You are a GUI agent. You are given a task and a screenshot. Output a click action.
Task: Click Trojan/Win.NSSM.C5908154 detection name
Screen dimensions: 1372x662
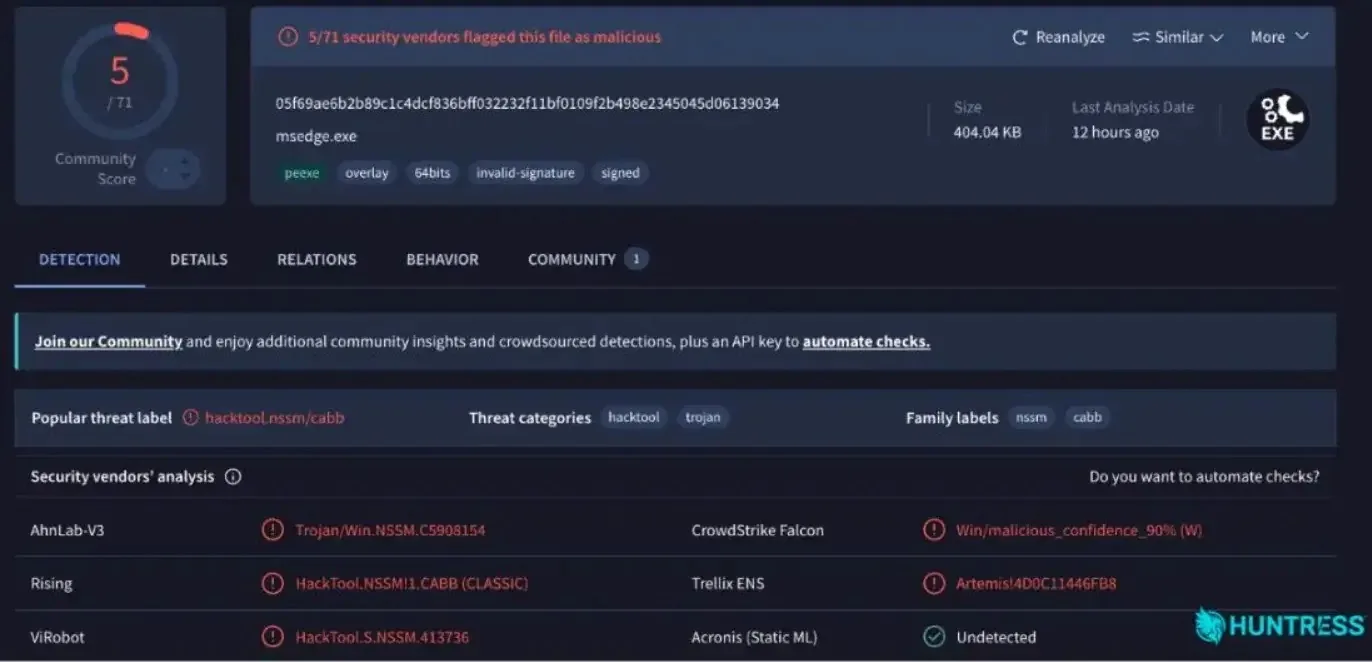pyautogui.click(x=390, y=530)
